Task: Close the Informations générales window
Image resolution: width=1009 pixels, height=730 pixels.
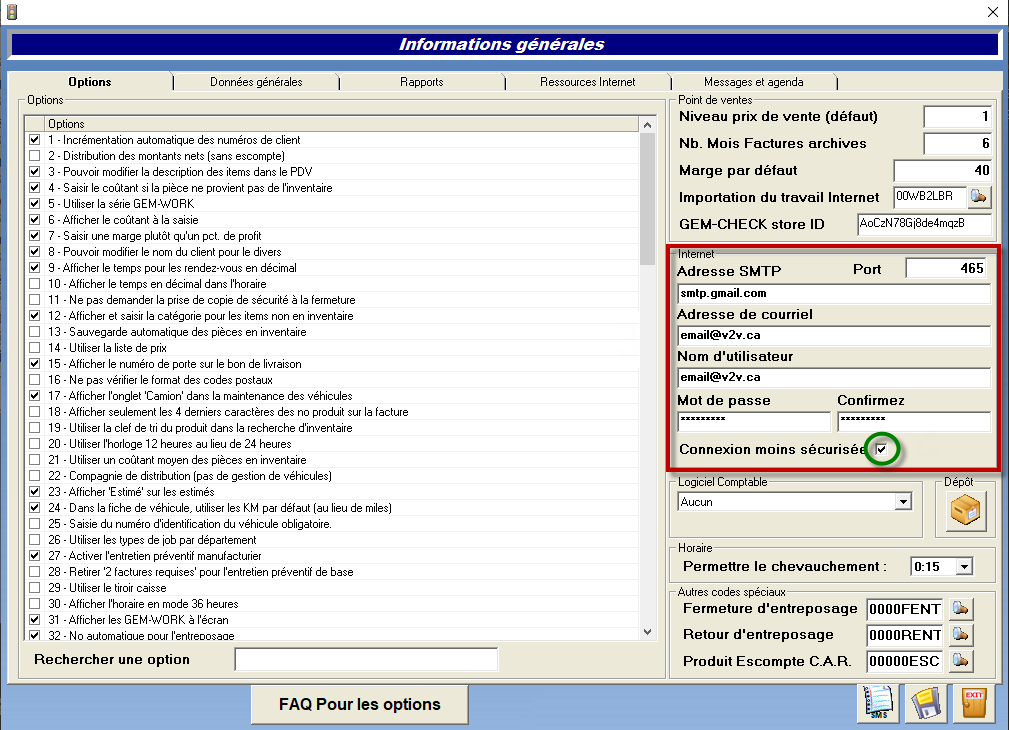Action: click(x=993, y=12)
